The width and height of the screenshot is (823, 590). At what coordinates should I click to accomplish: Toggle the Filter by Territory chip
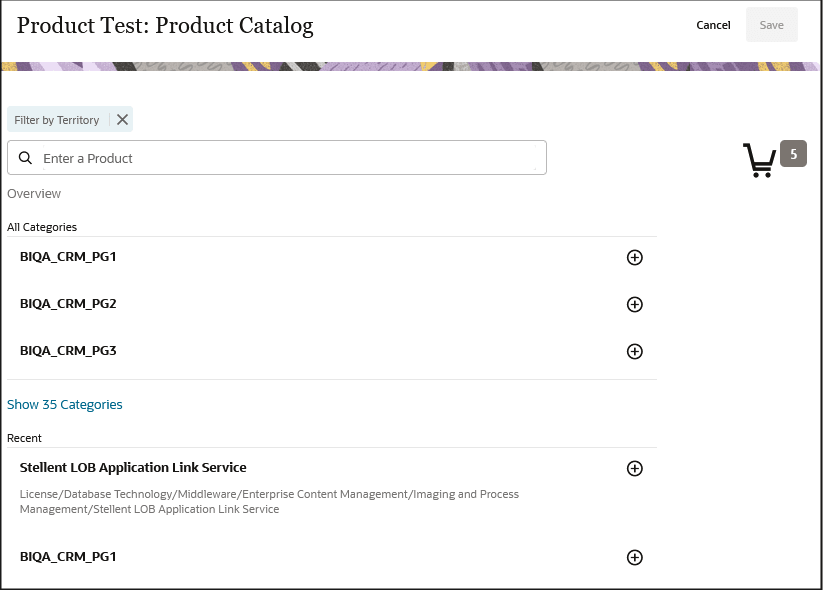(x=57, y=120)
